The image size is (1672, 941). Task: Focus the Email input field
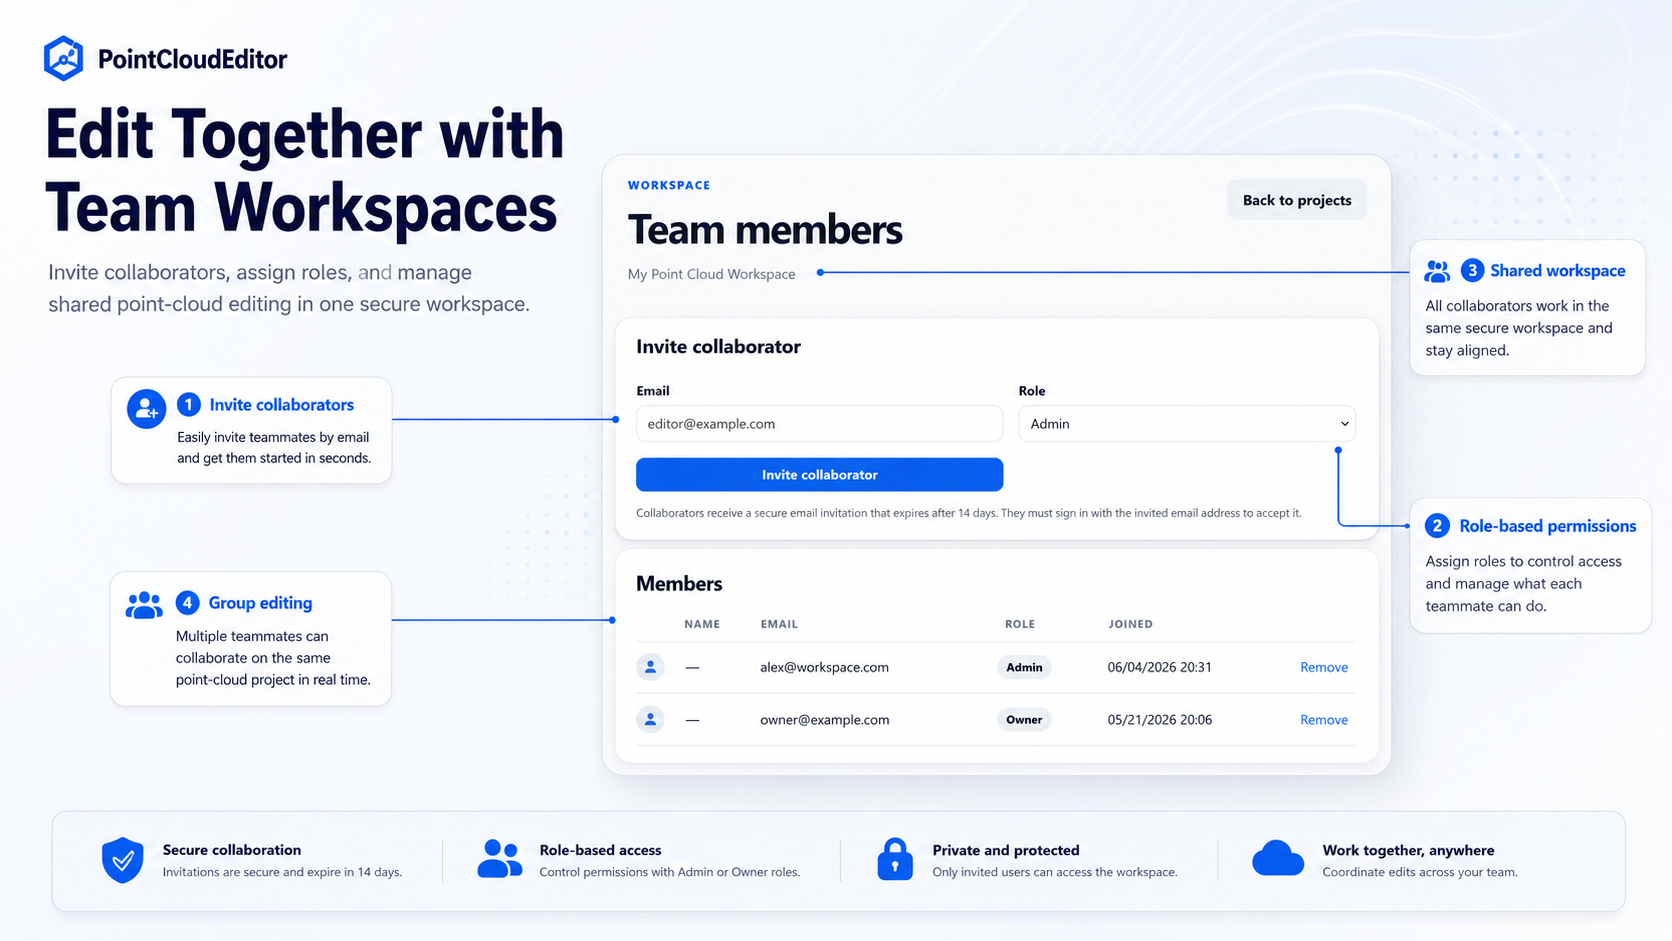coord(819,424)
